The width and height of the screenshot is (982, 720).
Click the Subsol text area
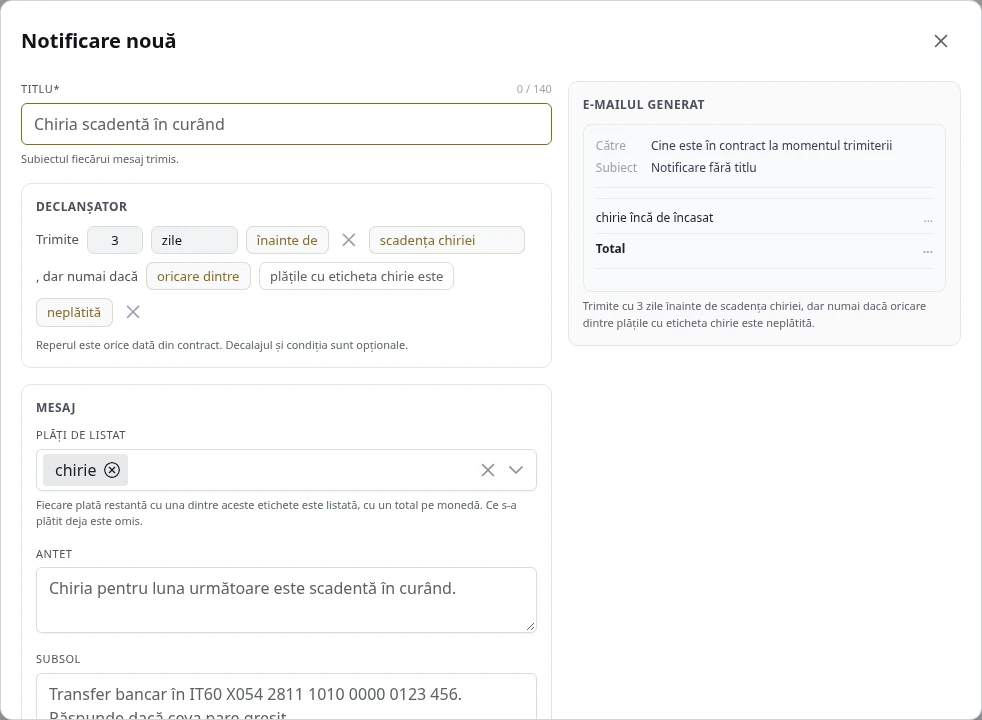pyautogui.click(x=286, y=696)
